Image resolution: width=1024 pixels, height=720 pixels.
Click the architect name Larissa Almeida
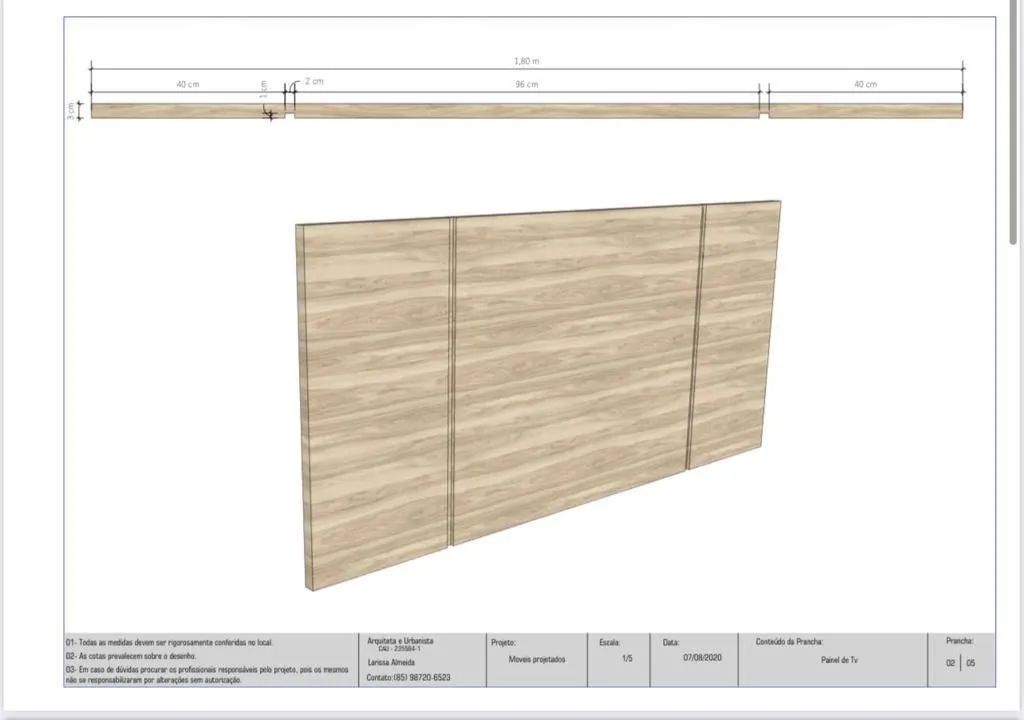391,663
